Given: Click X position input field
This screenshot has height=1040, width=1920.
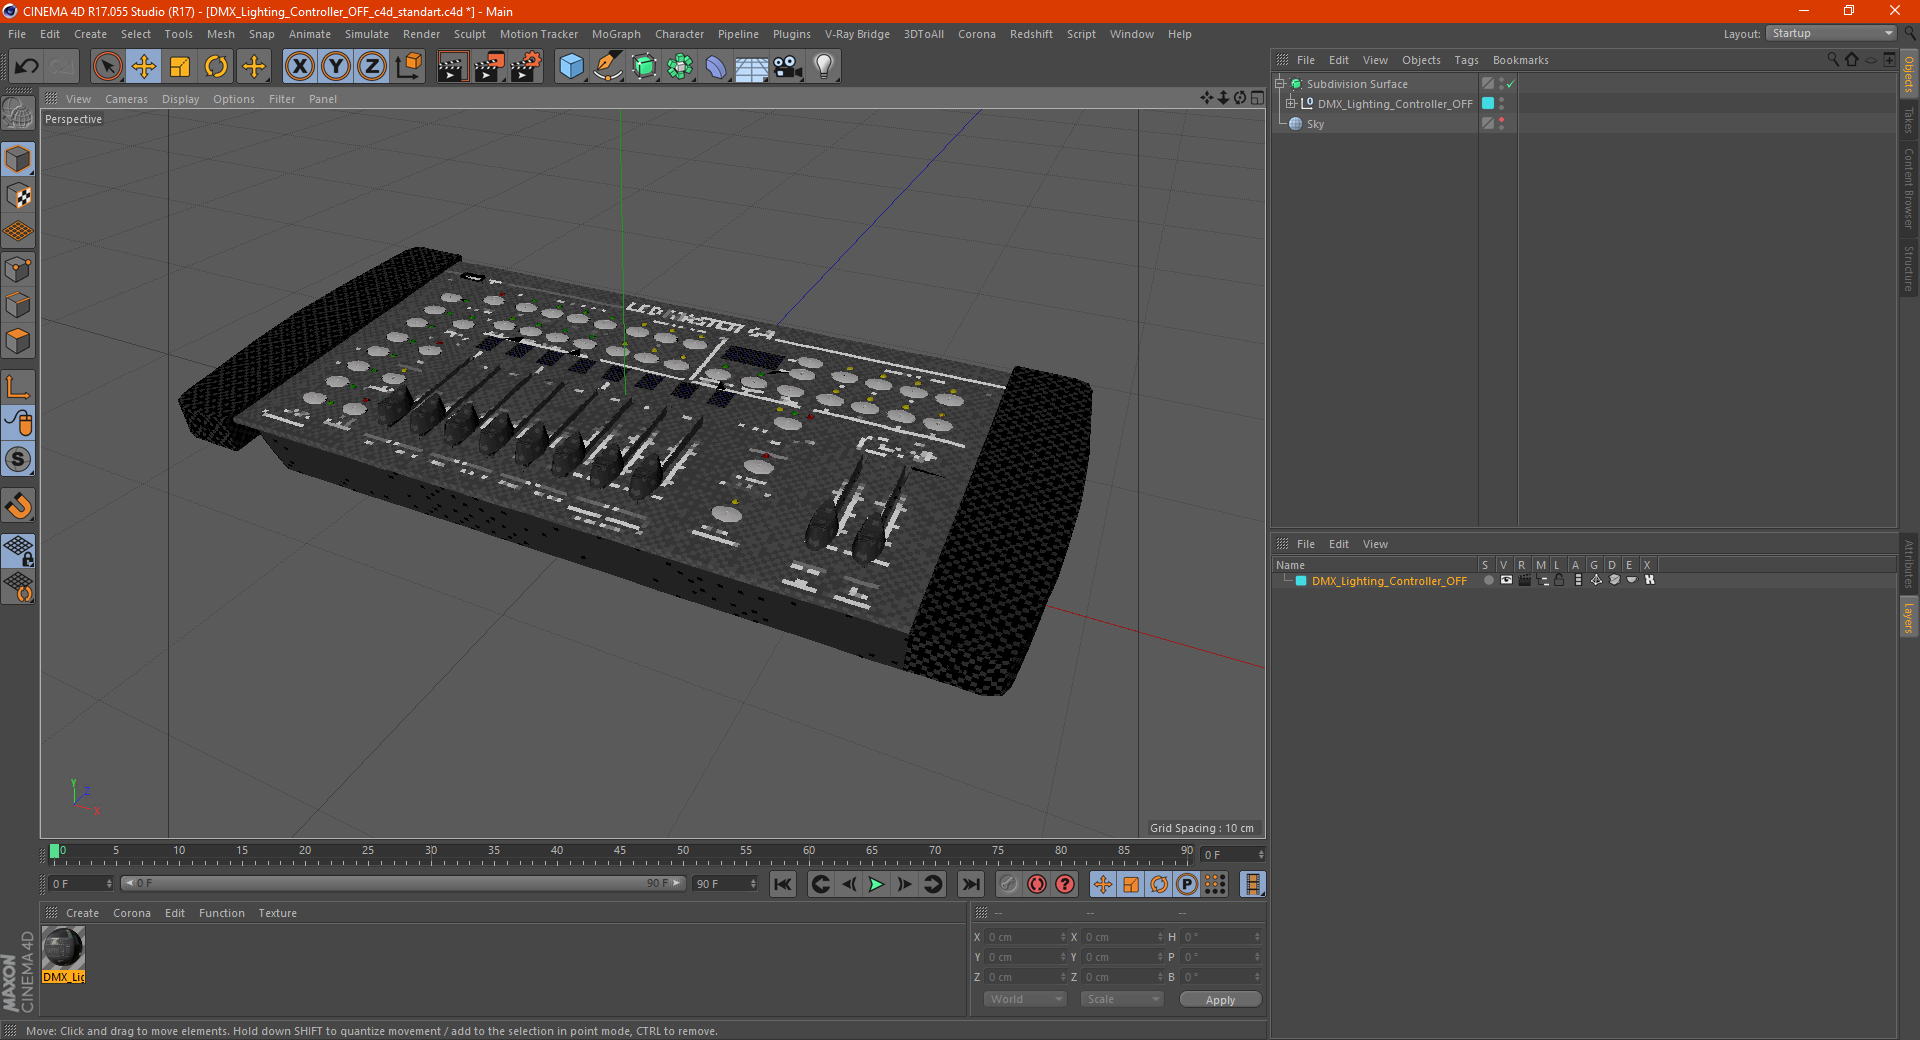Looking at the screenshot, I should pos(1026,937).
